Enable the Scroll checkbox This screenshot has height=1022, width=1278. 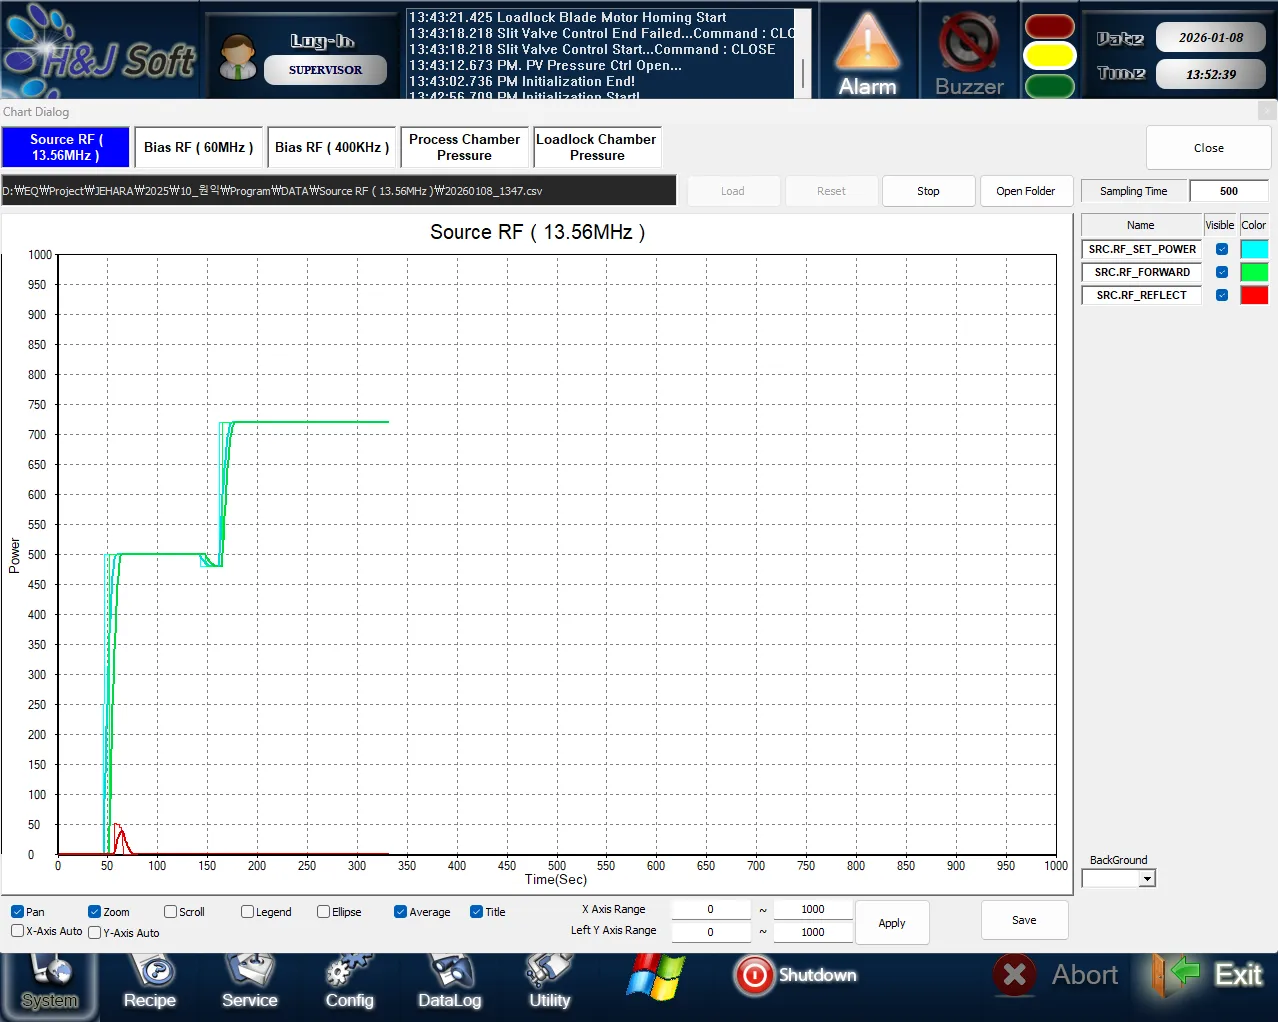(170, 912)
